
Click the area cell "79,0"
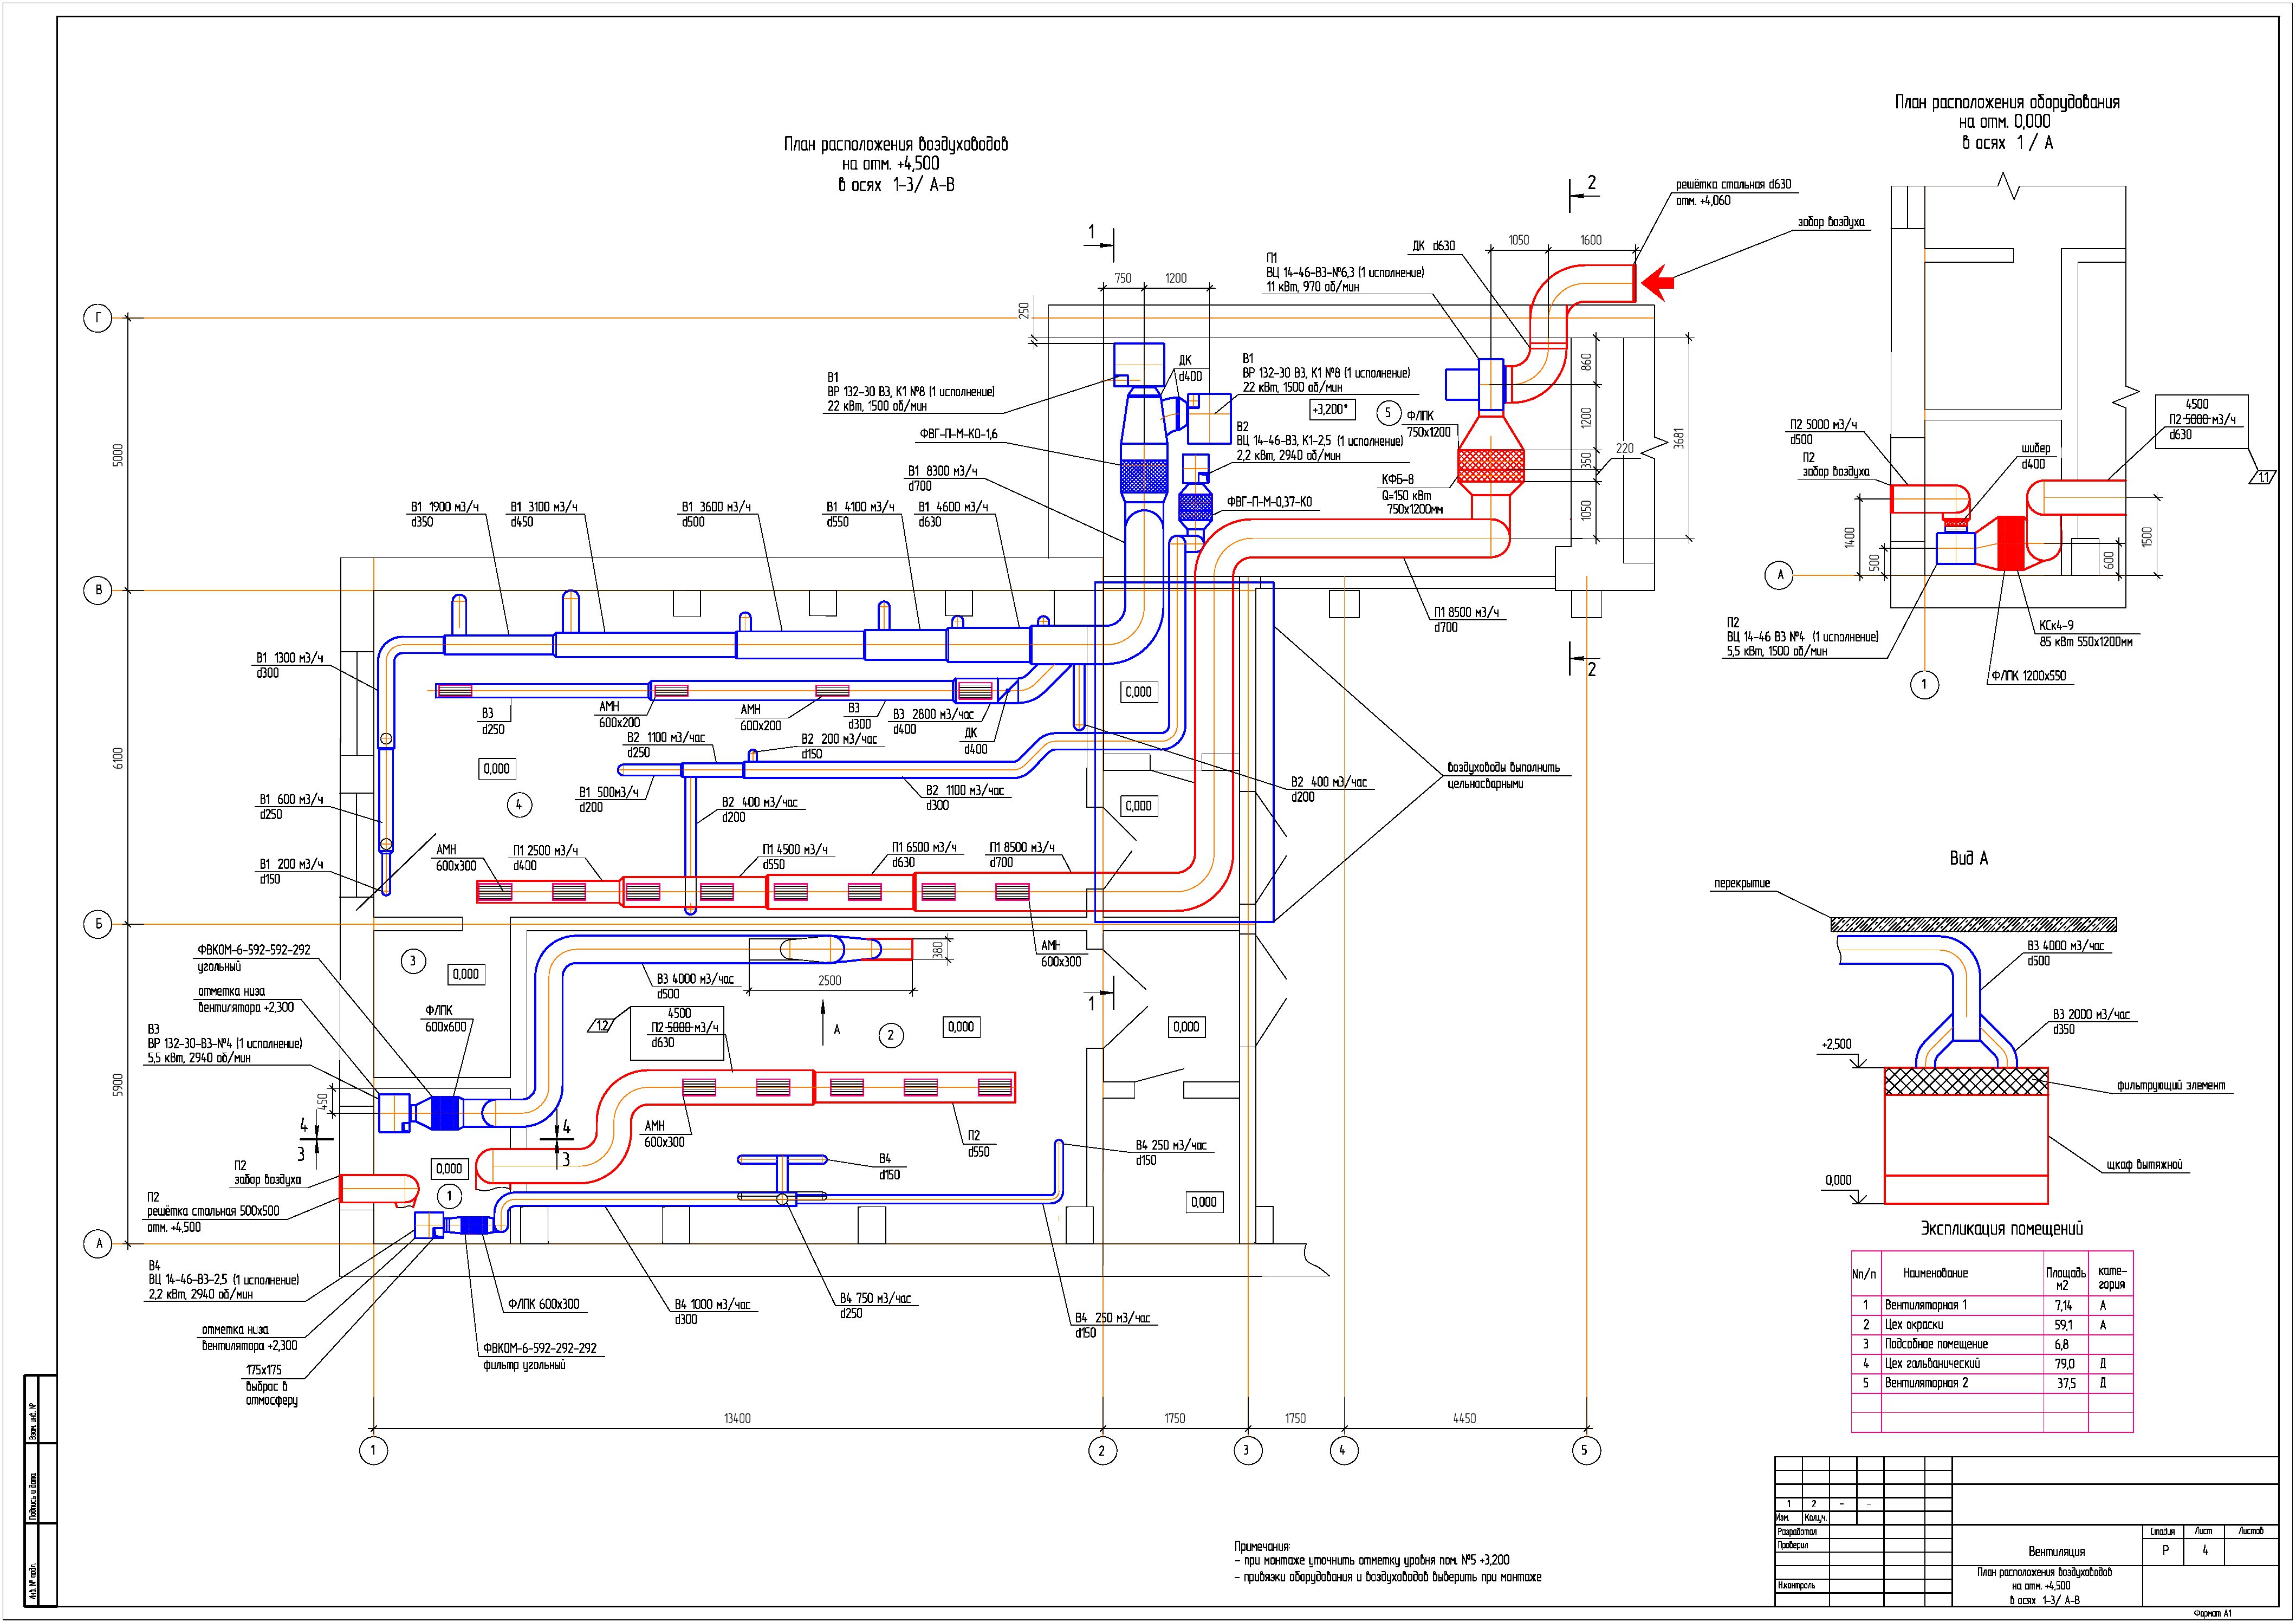coord(2065,1364)
